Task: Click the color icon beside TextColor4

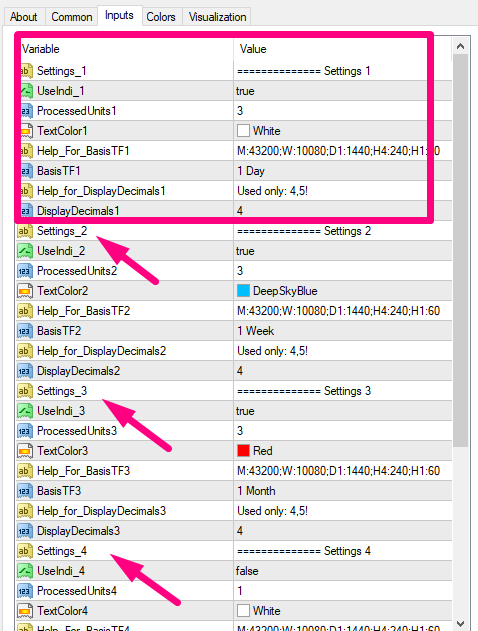Action: pyautogui.click(x=25, y=611)
